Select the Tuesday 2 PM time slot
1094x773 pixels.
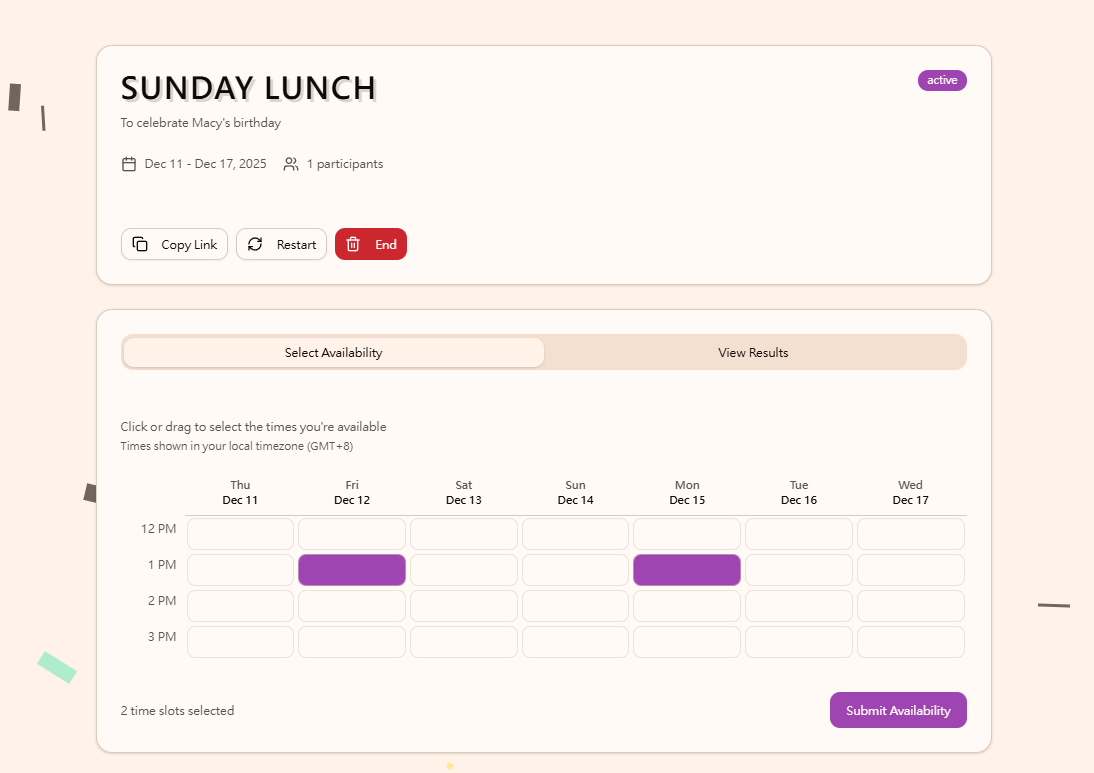798,605
